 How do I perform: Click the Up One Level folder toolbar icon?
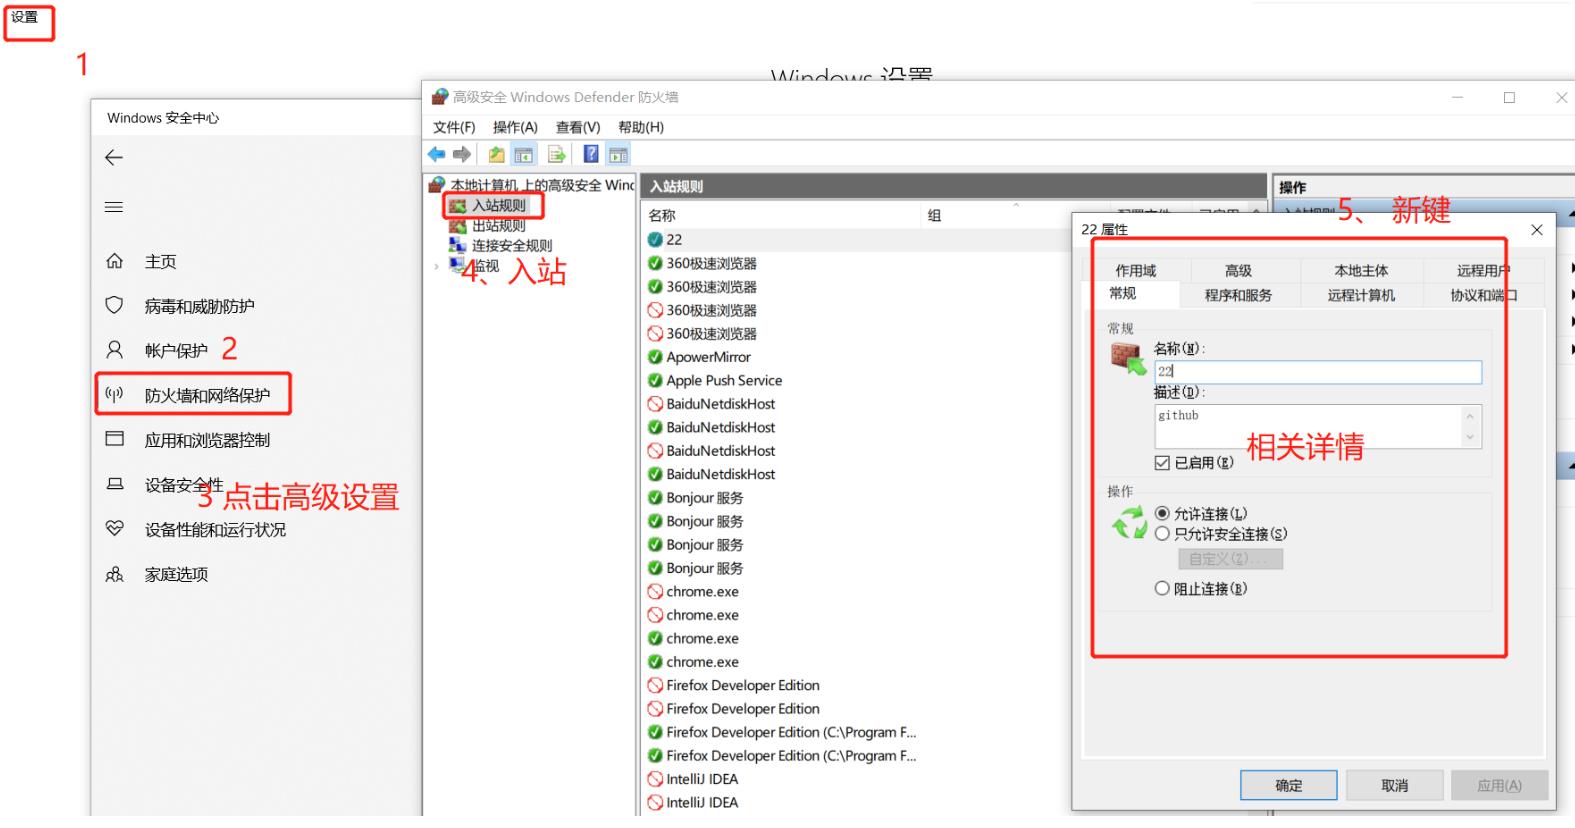pos(496,154)
